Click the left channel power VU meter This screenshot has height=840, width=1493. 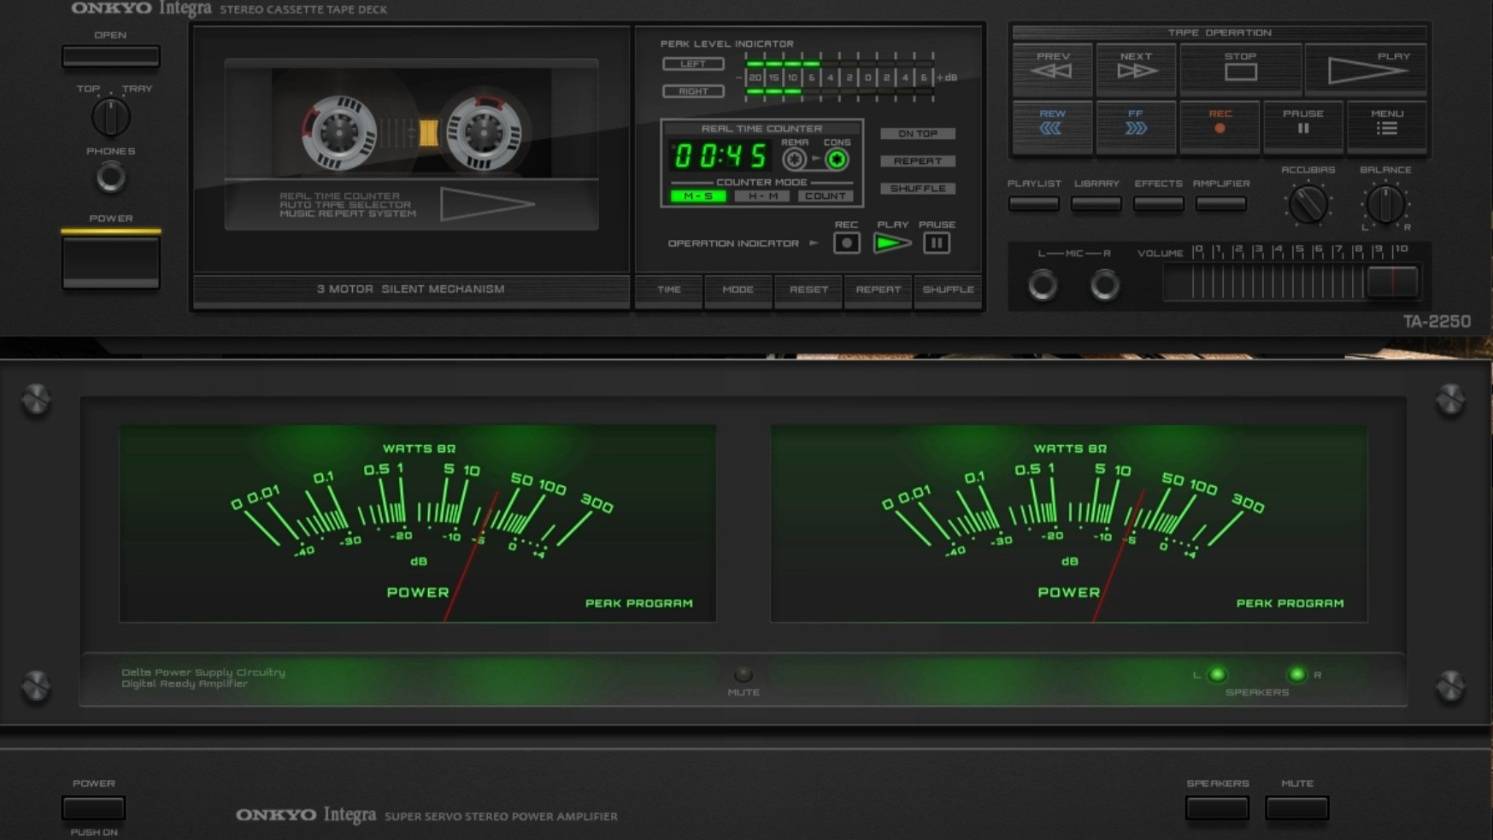pyautogui.click(x=418, y=523)
